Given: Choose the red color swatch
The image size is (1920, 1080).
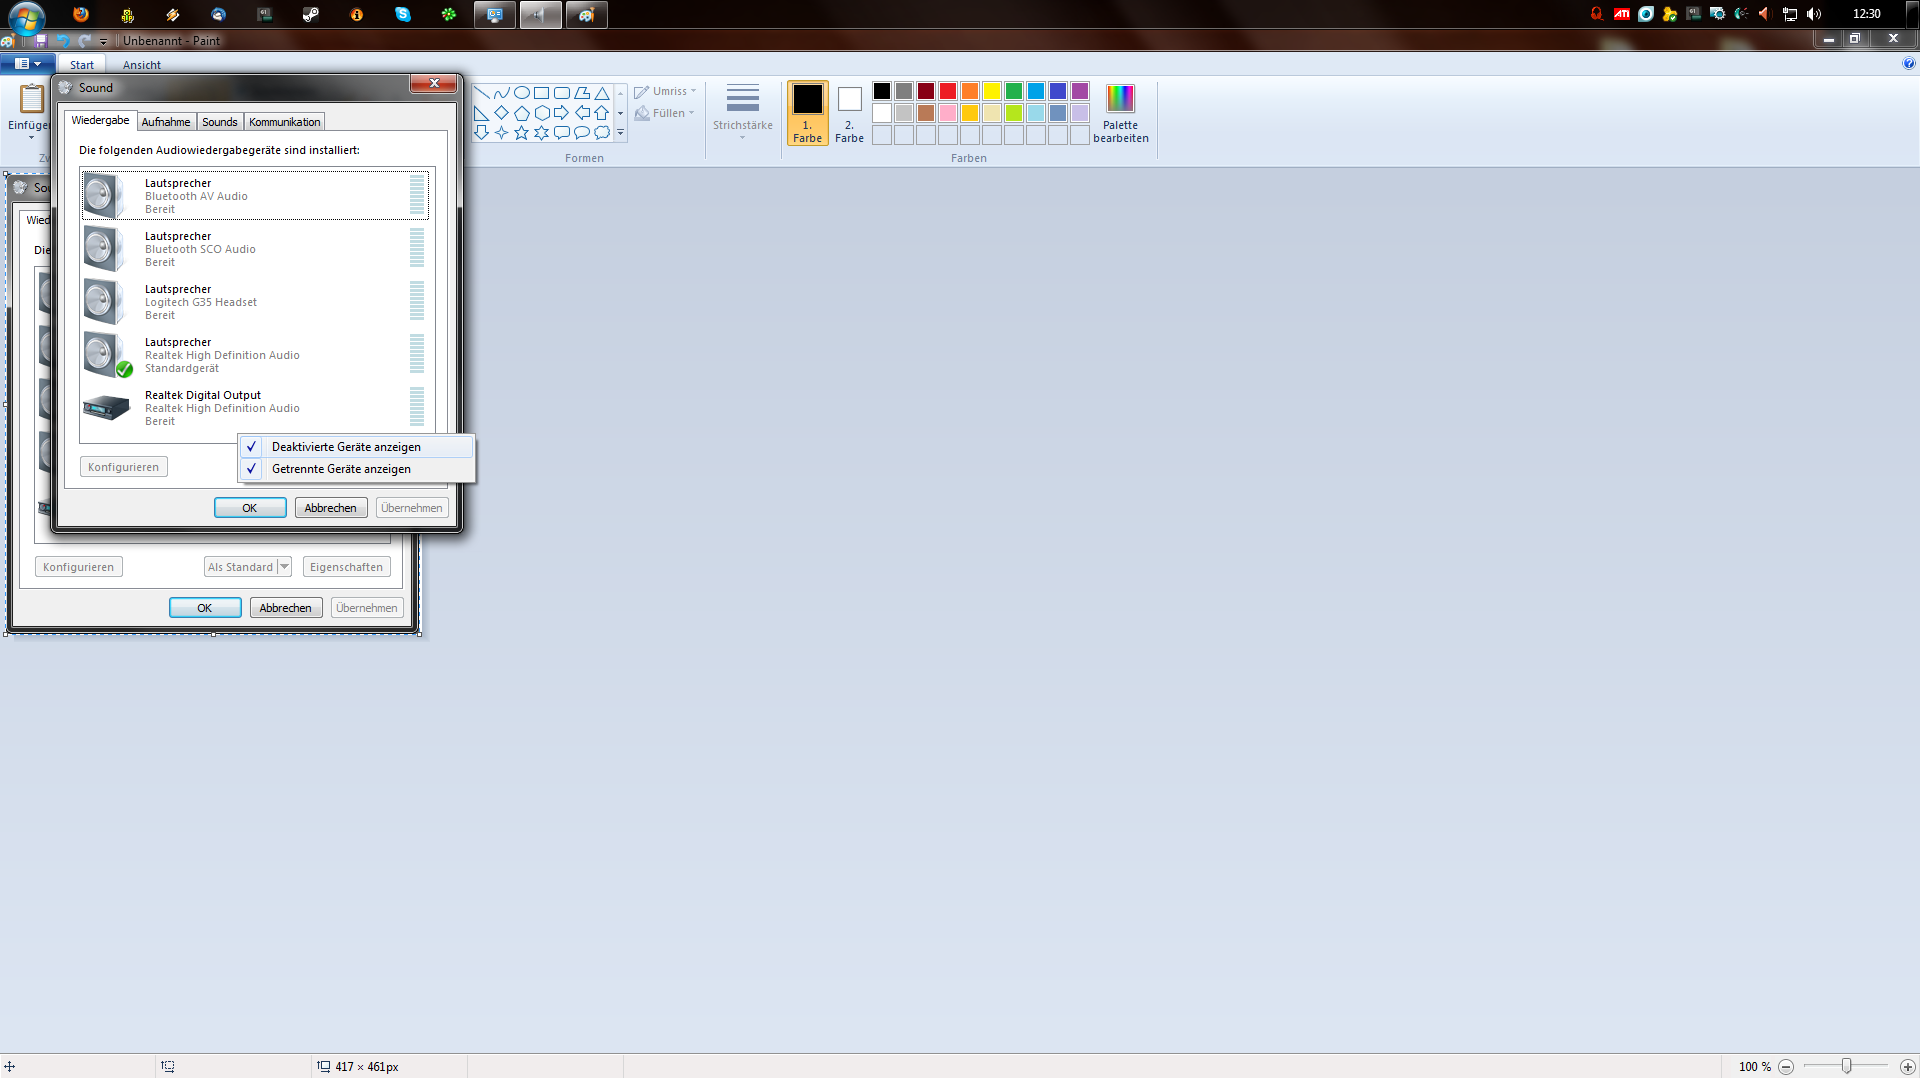Looking at the screenshot, I should pos(947,91).
